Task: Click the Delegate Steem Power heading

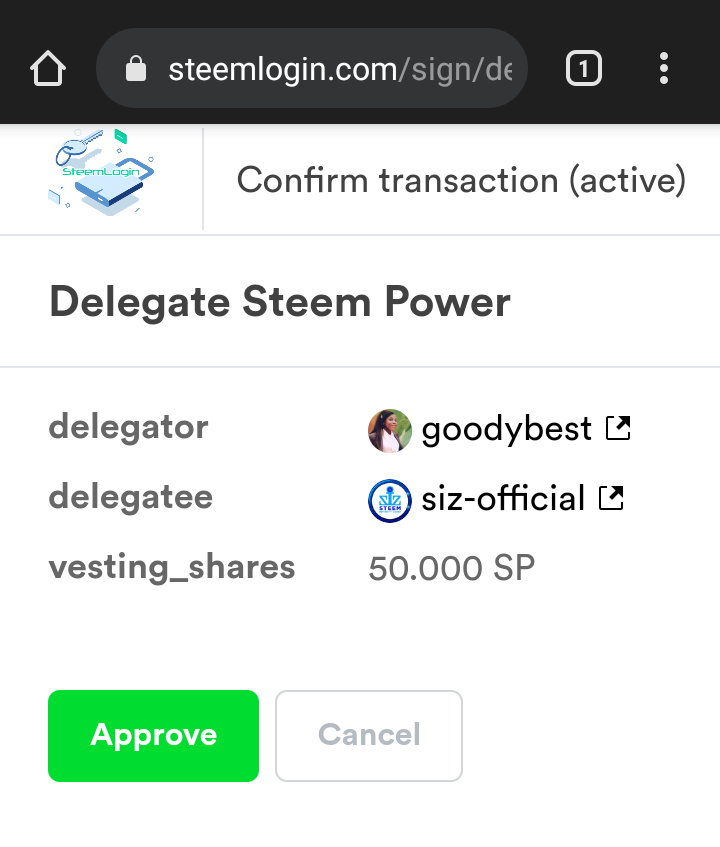Action: tap(279, 301)
